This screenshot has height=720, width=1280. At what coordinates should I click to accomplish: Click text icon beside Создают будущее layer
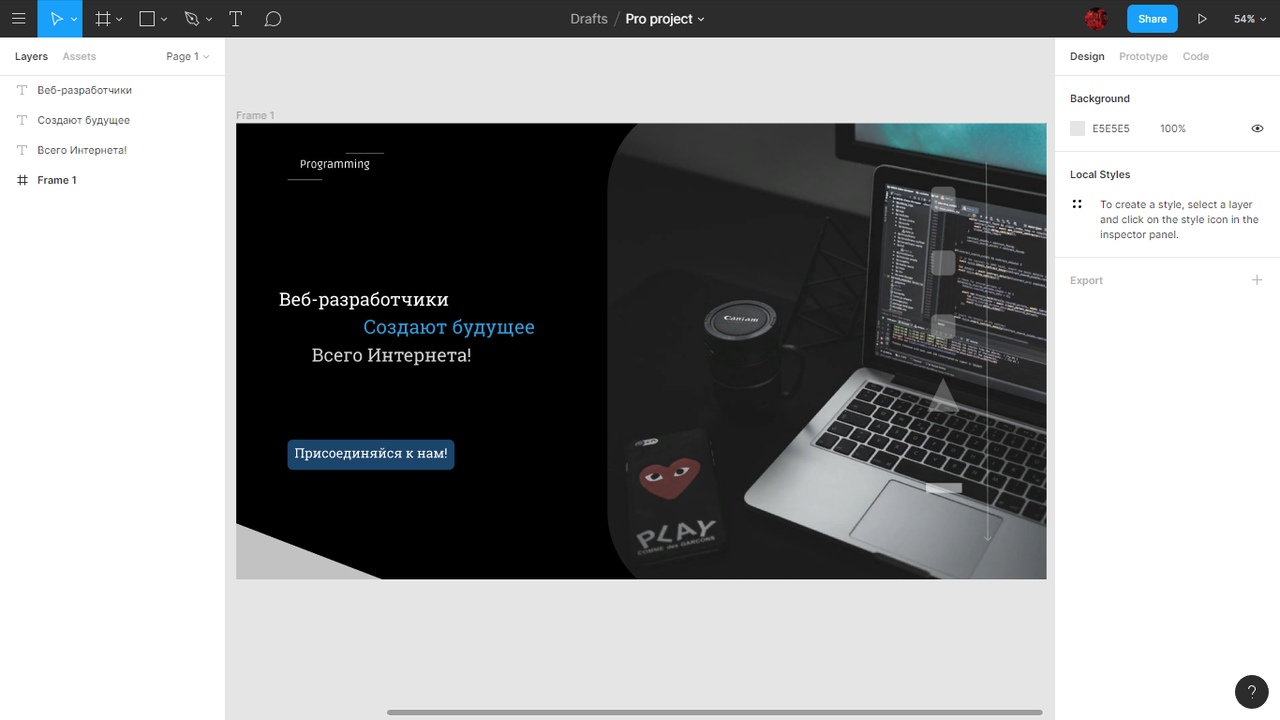click(x=22, y=120)
